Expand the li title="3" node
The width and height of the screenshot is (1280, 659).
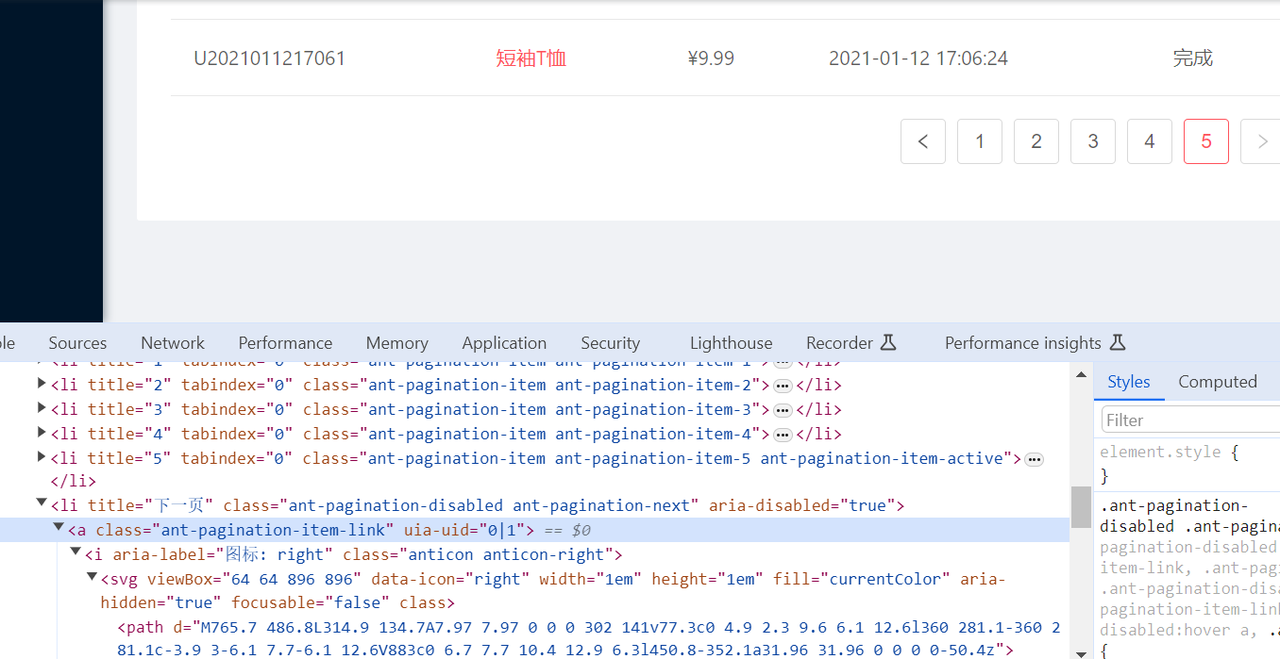point(41,409)
